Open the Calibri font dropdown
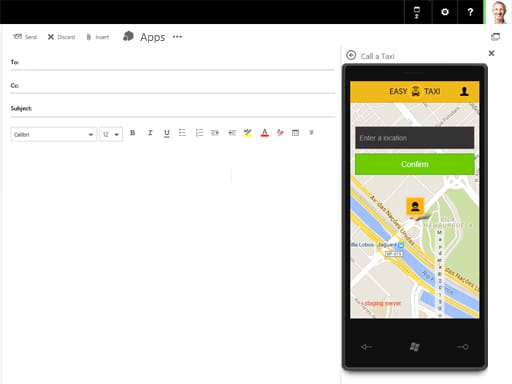 [54, 134]
